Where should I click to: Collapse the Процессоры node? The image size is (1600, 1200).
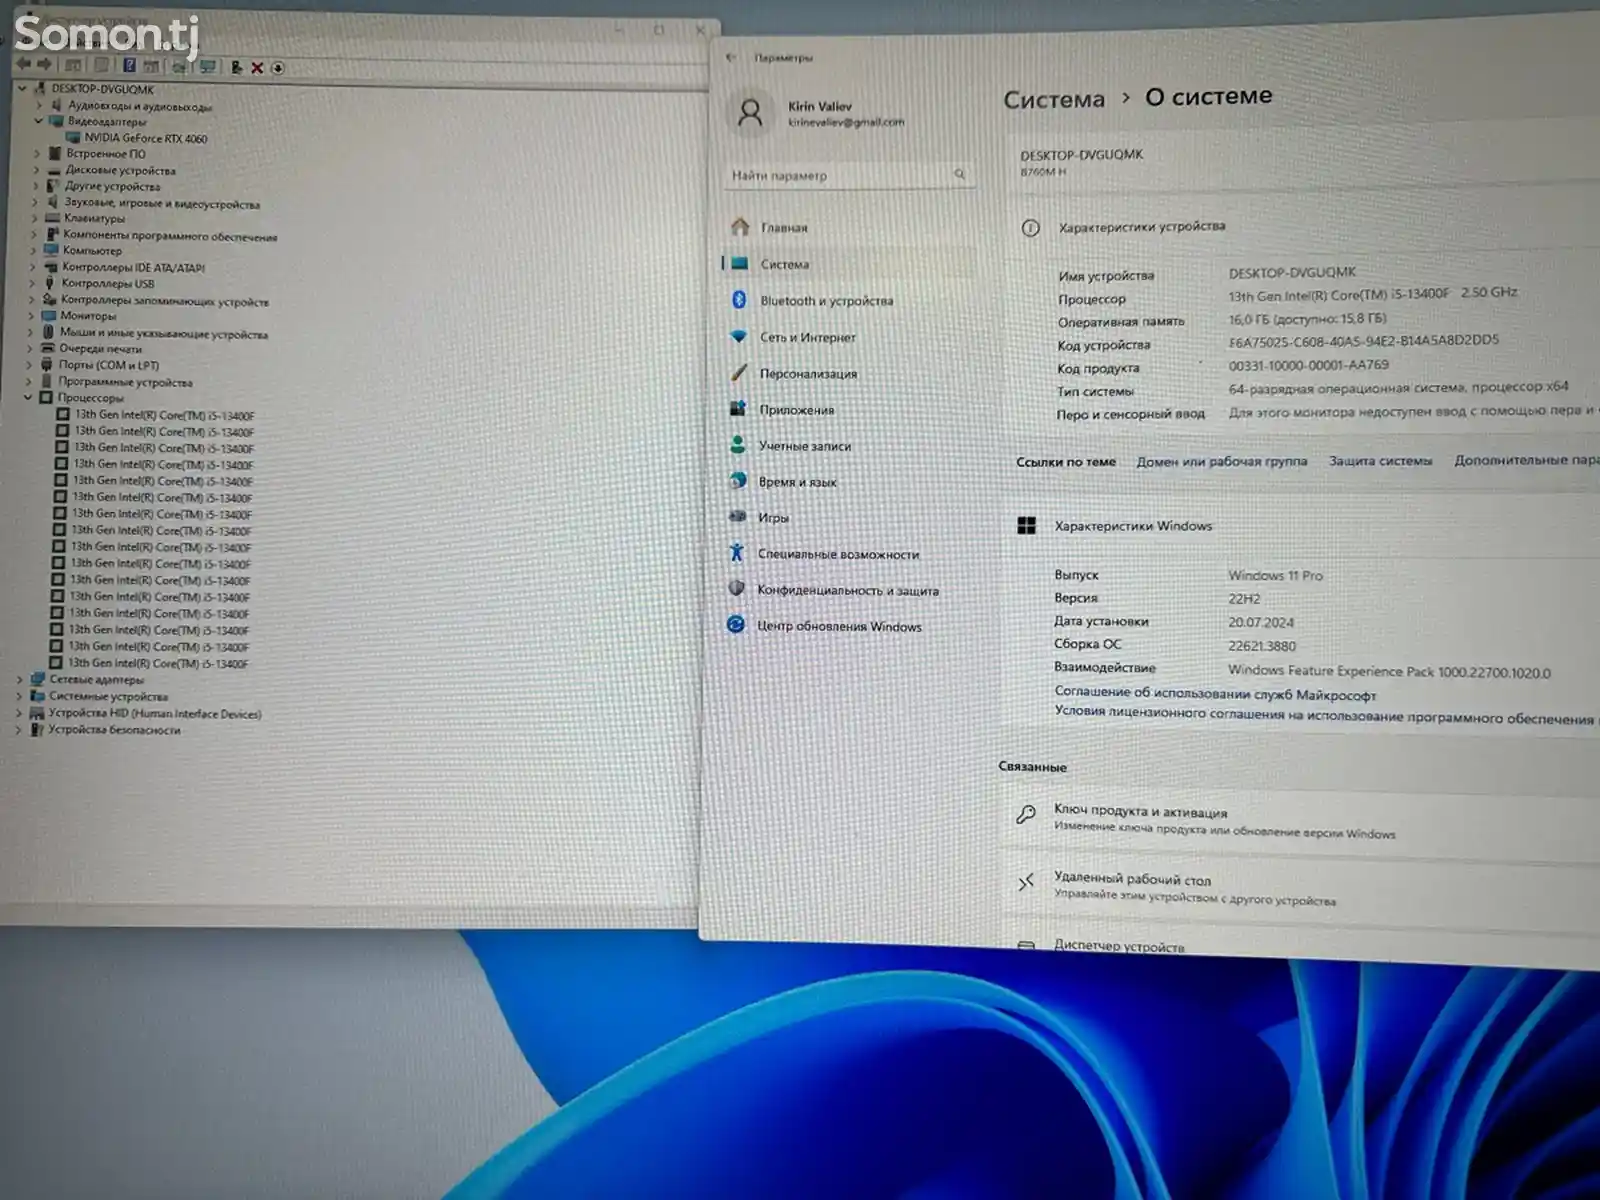click(29, 397)
